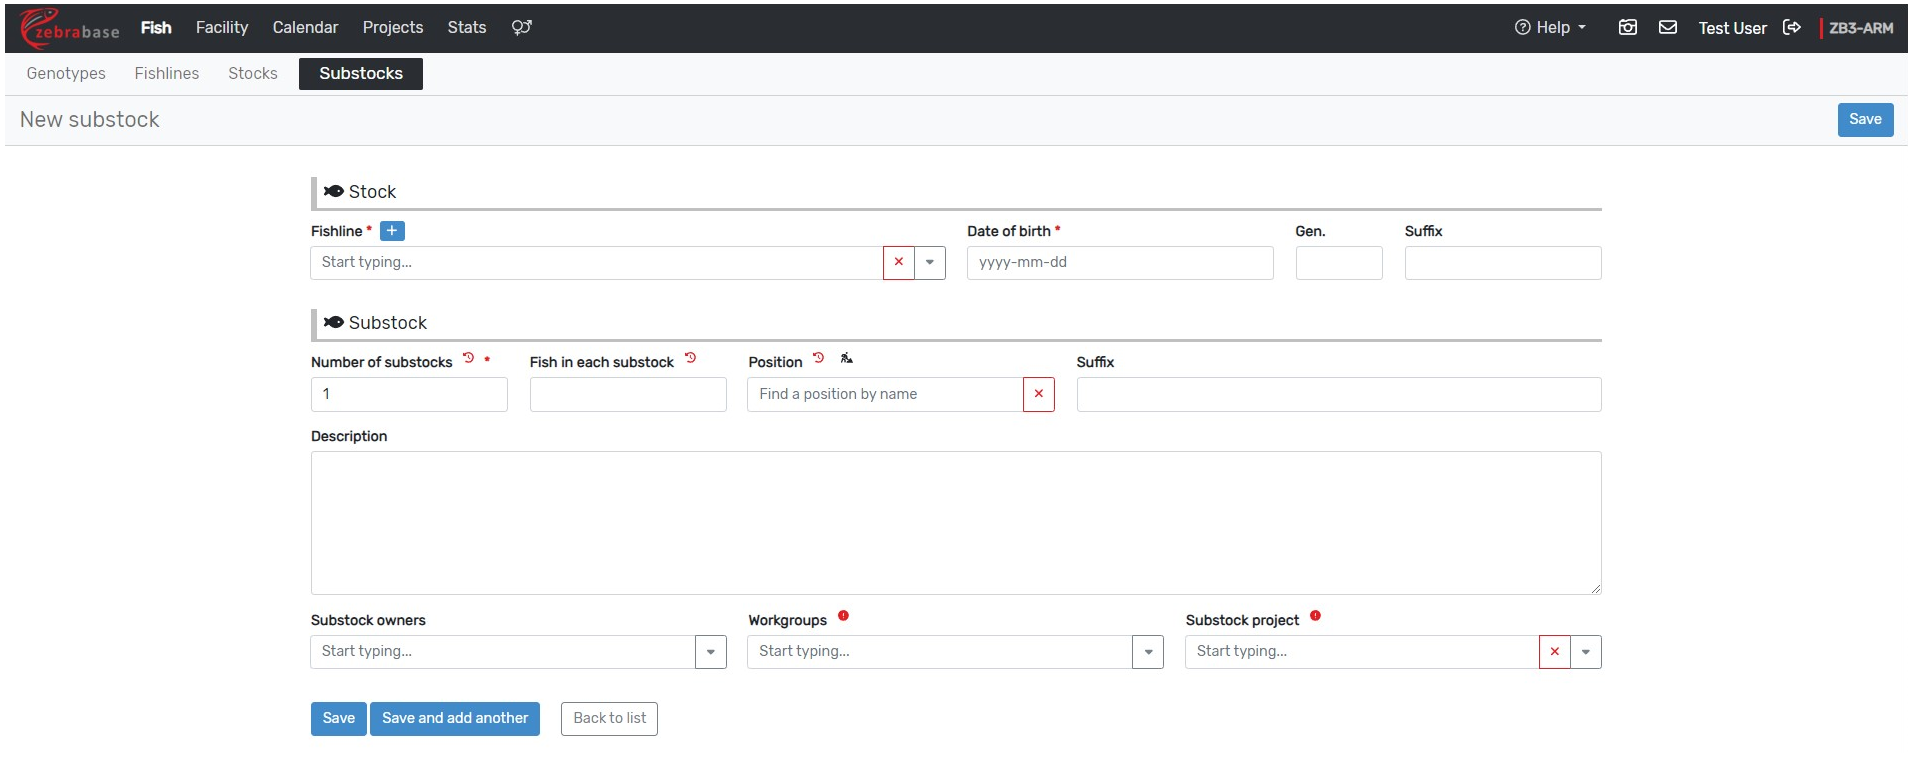Click the add new Fishline plus icon
The width and height of the screenshot is (1912, 757).
392,231
